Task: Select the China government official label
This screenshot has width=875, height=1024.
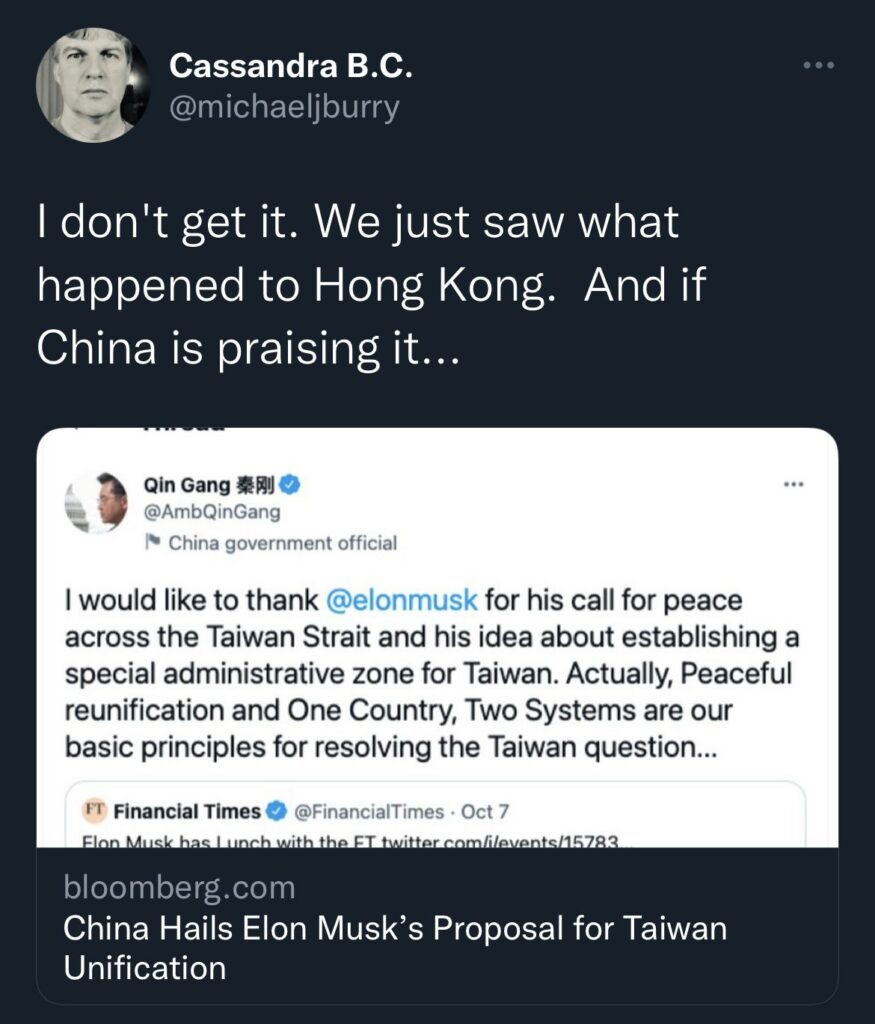Action: 282,544
